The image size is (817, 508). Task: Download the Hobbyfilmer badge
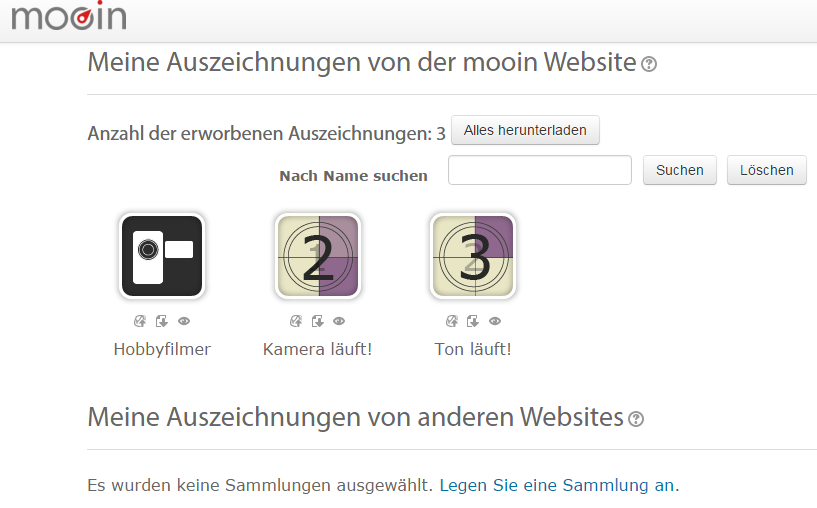(x=162, y=321)
